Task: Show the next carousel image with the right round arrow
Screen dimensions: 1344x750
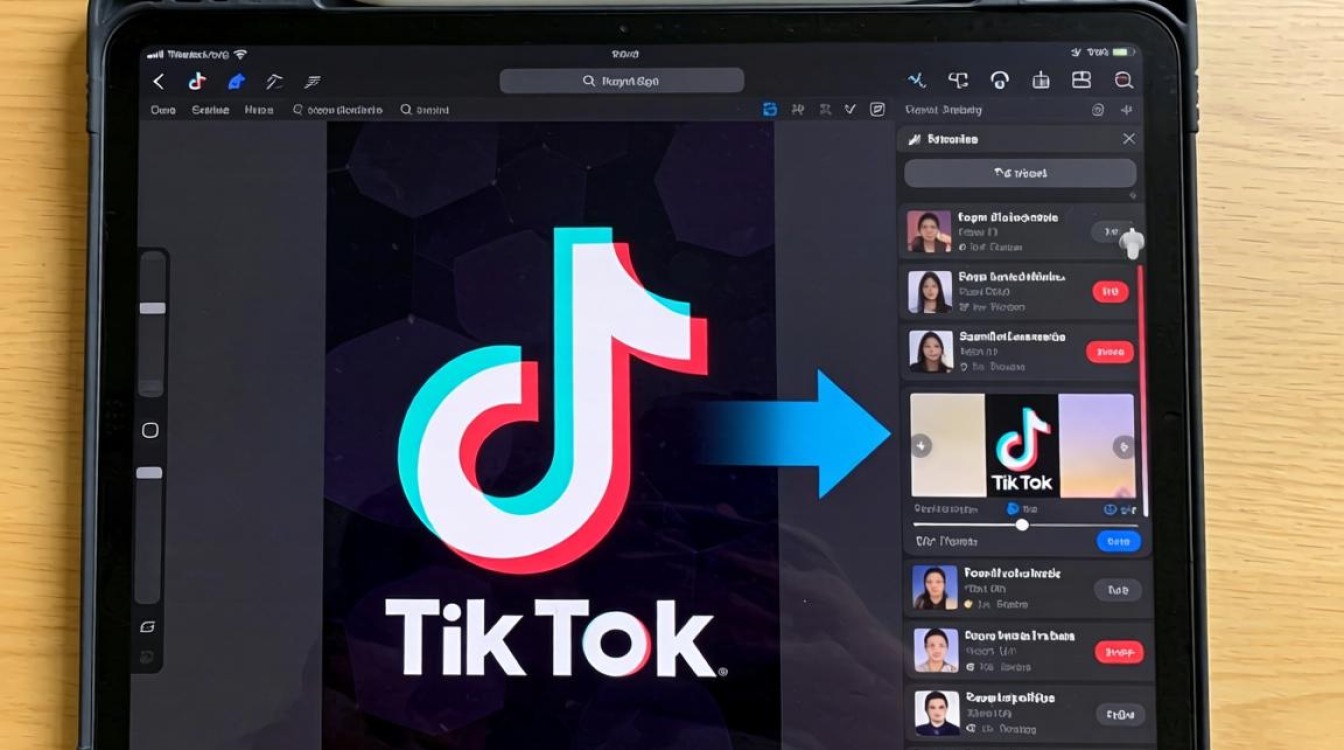Action: tap(1124, 446)
